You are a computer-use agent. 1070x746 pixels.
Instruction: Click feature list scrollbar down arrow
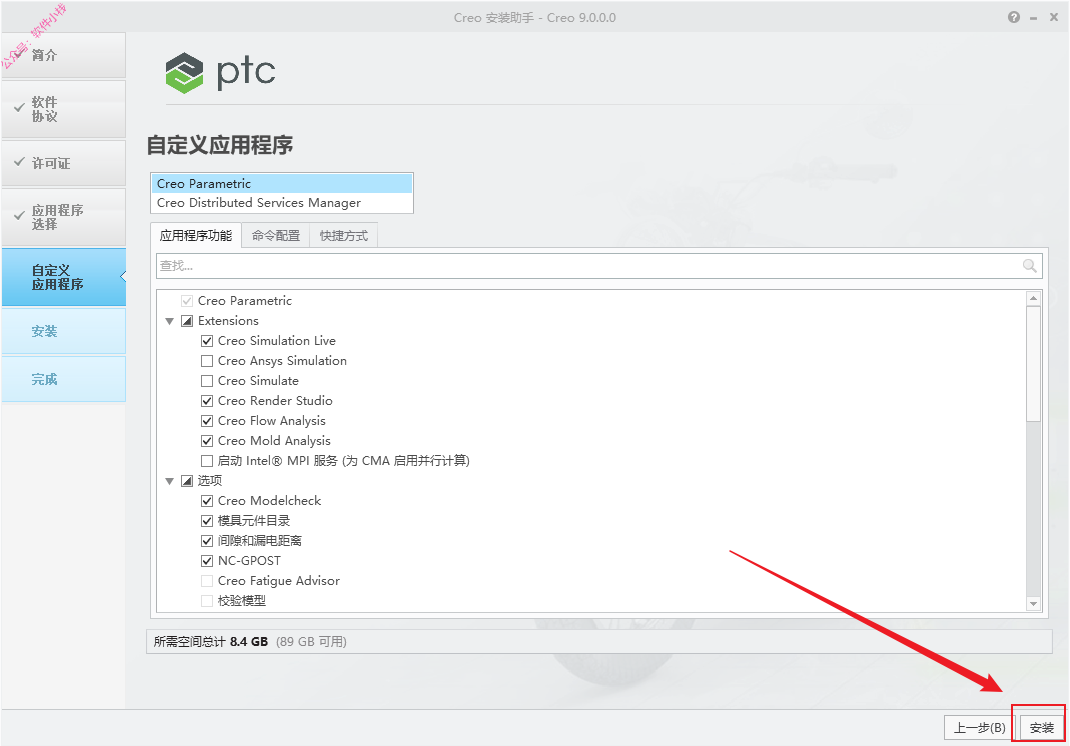click(x=1033, y=603)
